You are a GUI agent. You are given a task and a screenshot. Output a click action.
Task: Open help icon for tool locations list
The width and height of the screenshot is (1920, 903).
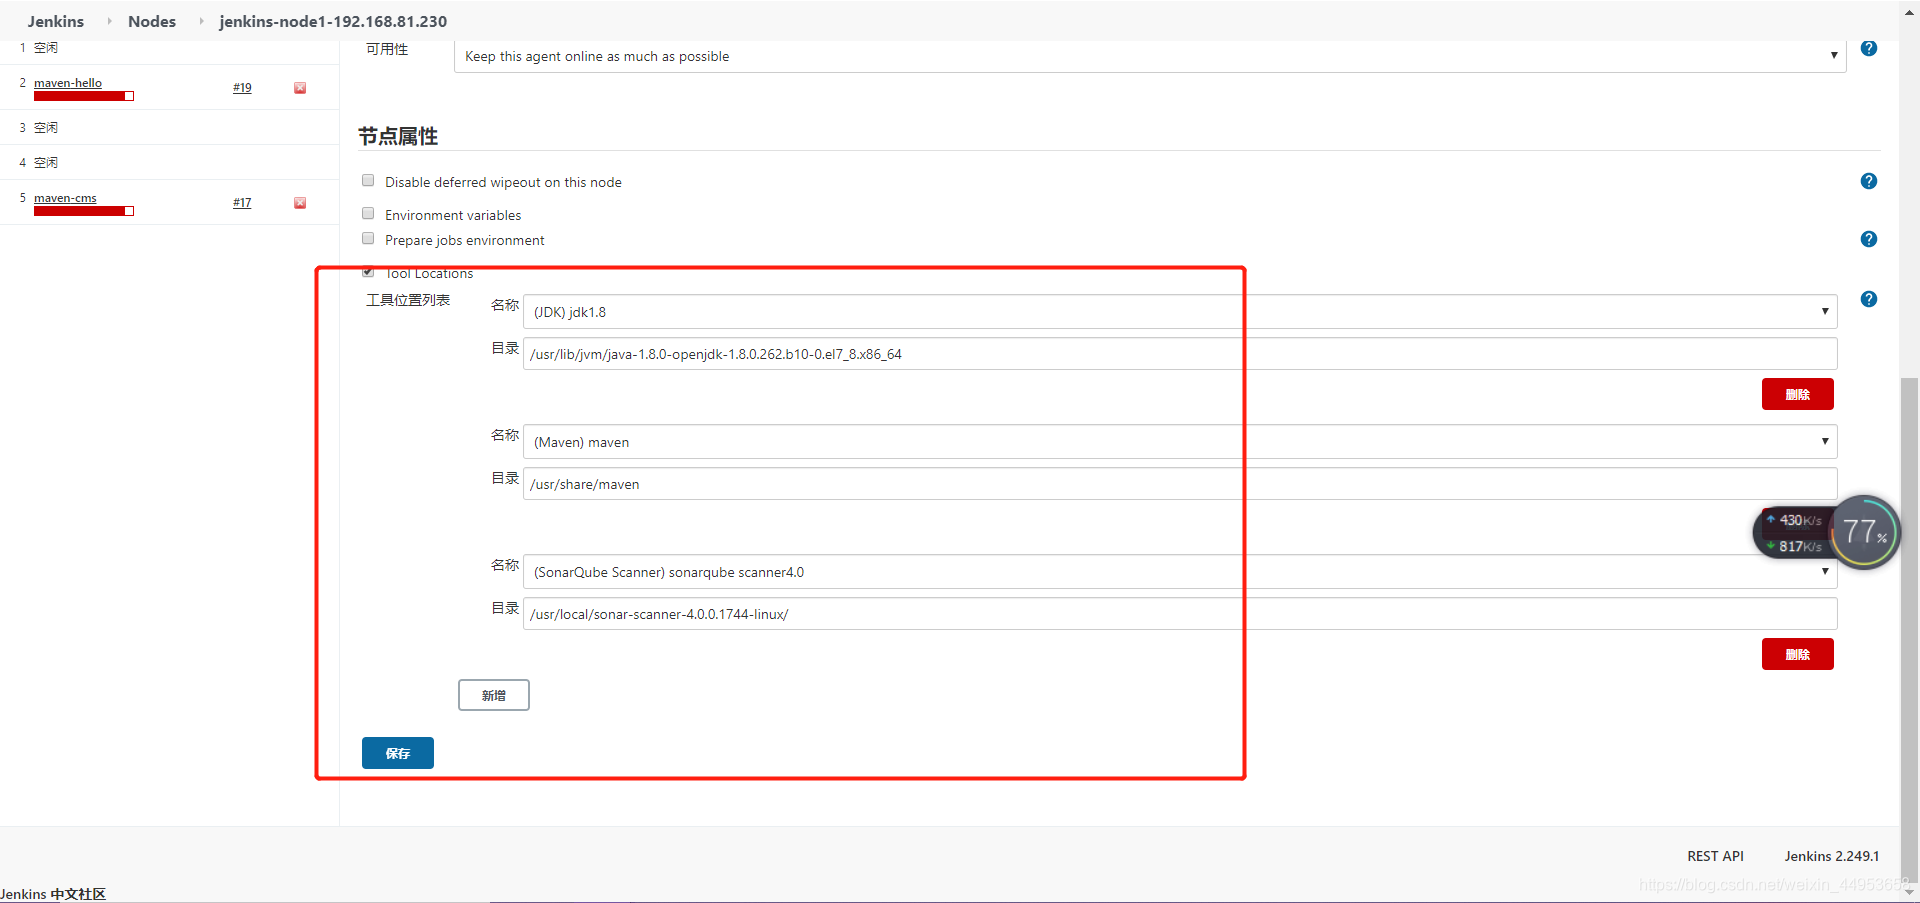click(x=1868, y=299)
